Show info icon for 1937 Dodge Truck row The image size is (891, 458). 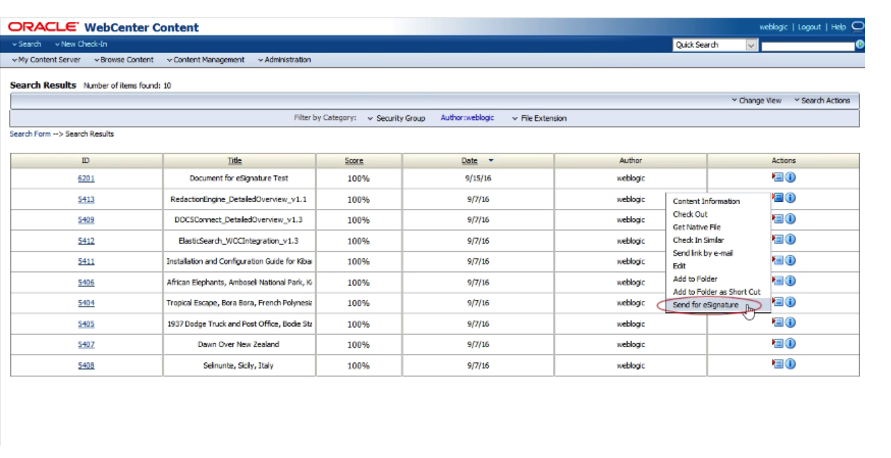point(790,322)
